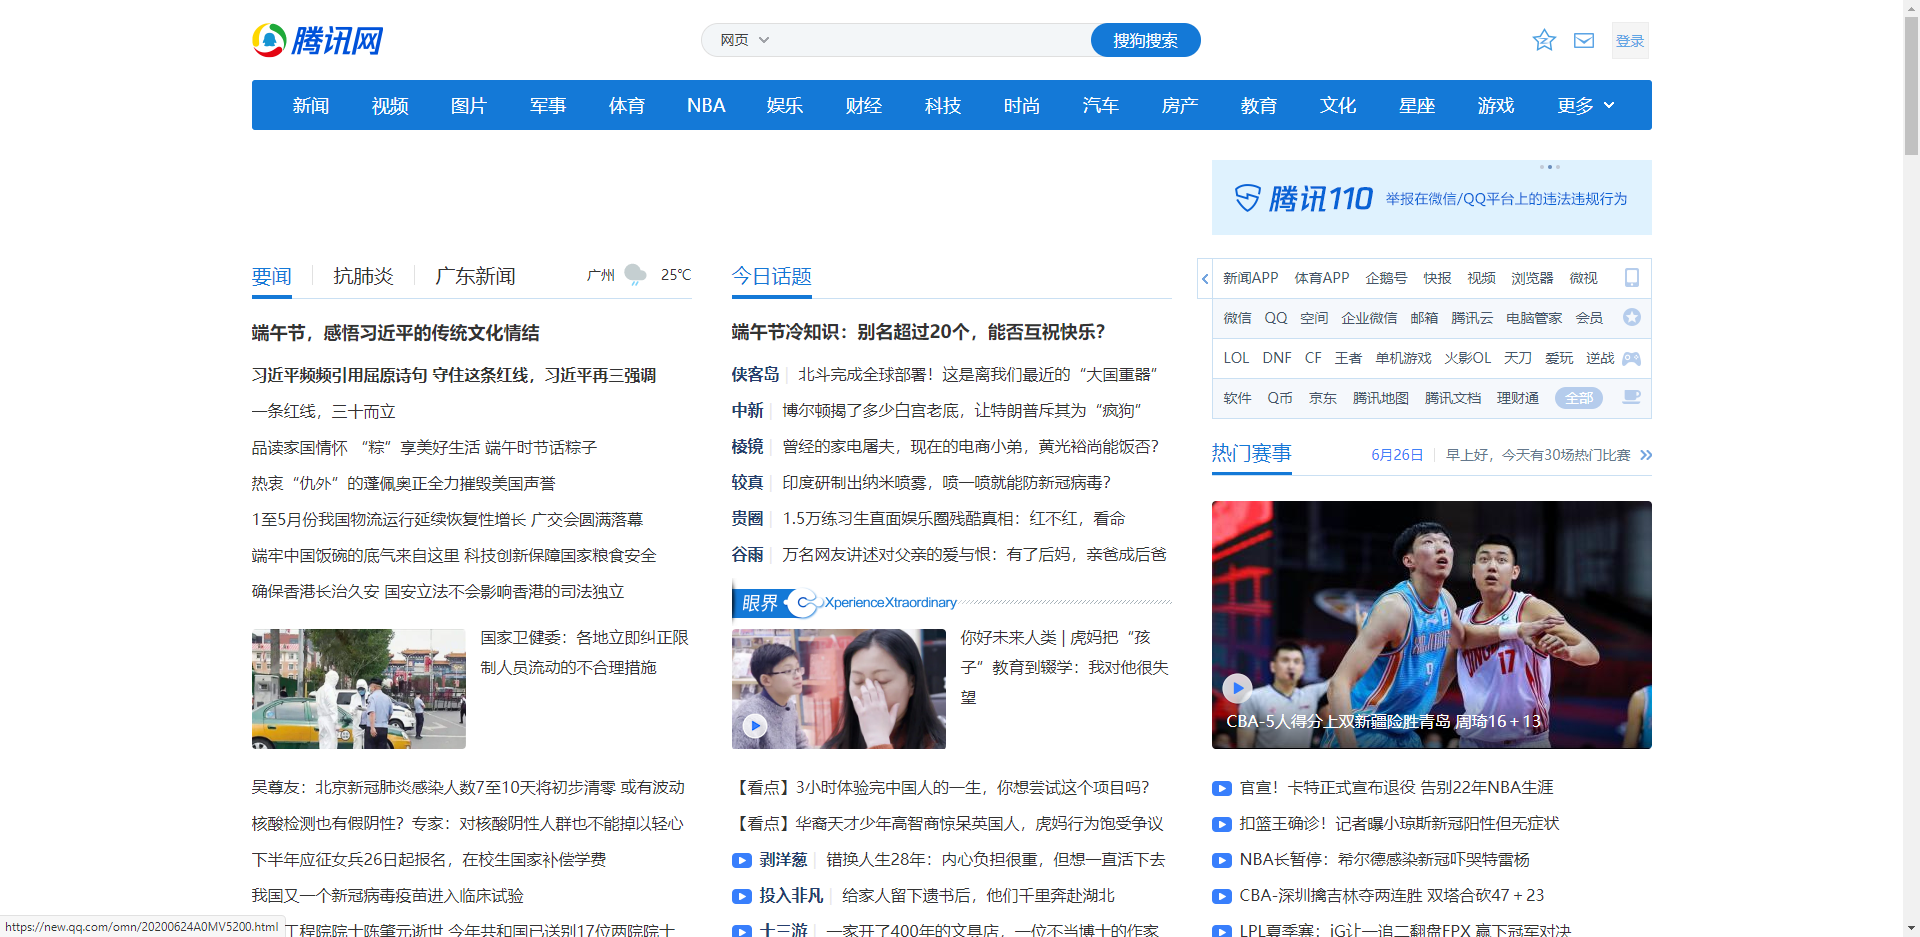1920x937 pixels.
Task: Open the 热门赛事 section heading
Action: pyautogui.click(x=1252, y=454)
